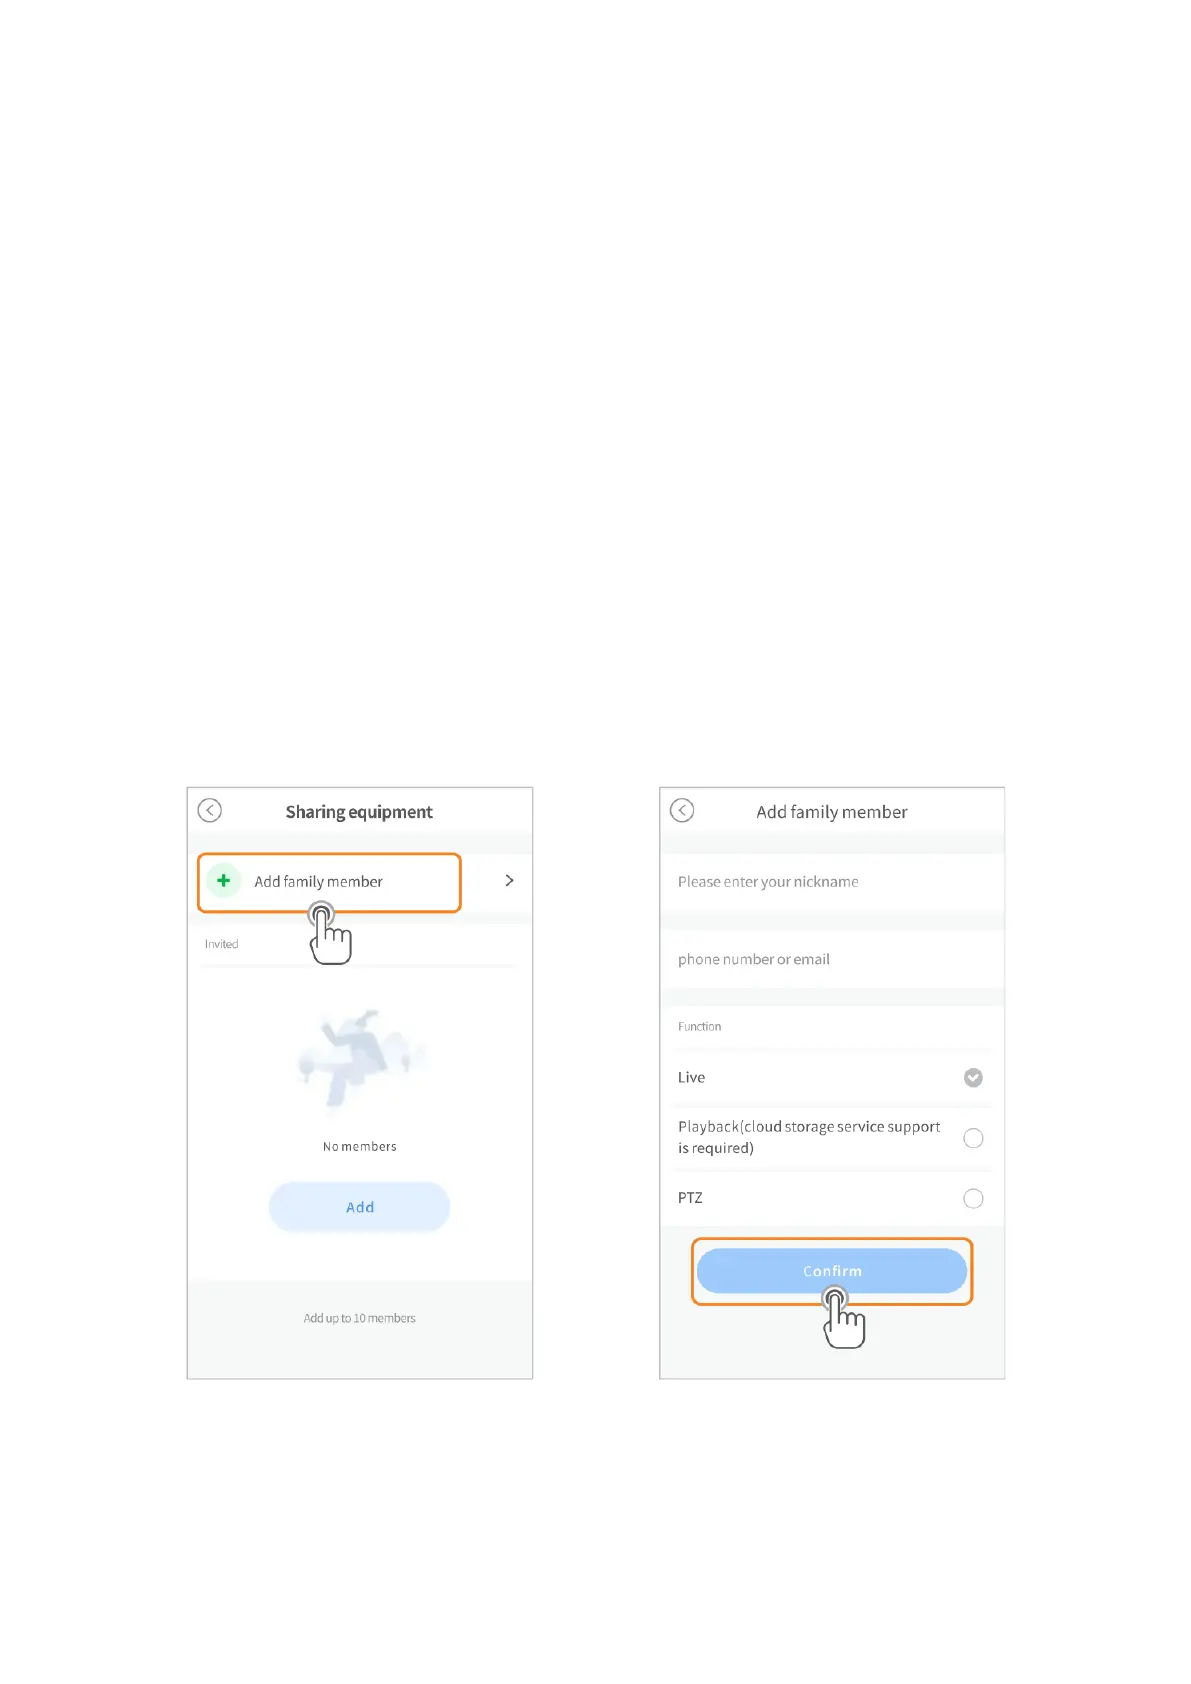Go back from Sharing equipment screen

point(209,810)
